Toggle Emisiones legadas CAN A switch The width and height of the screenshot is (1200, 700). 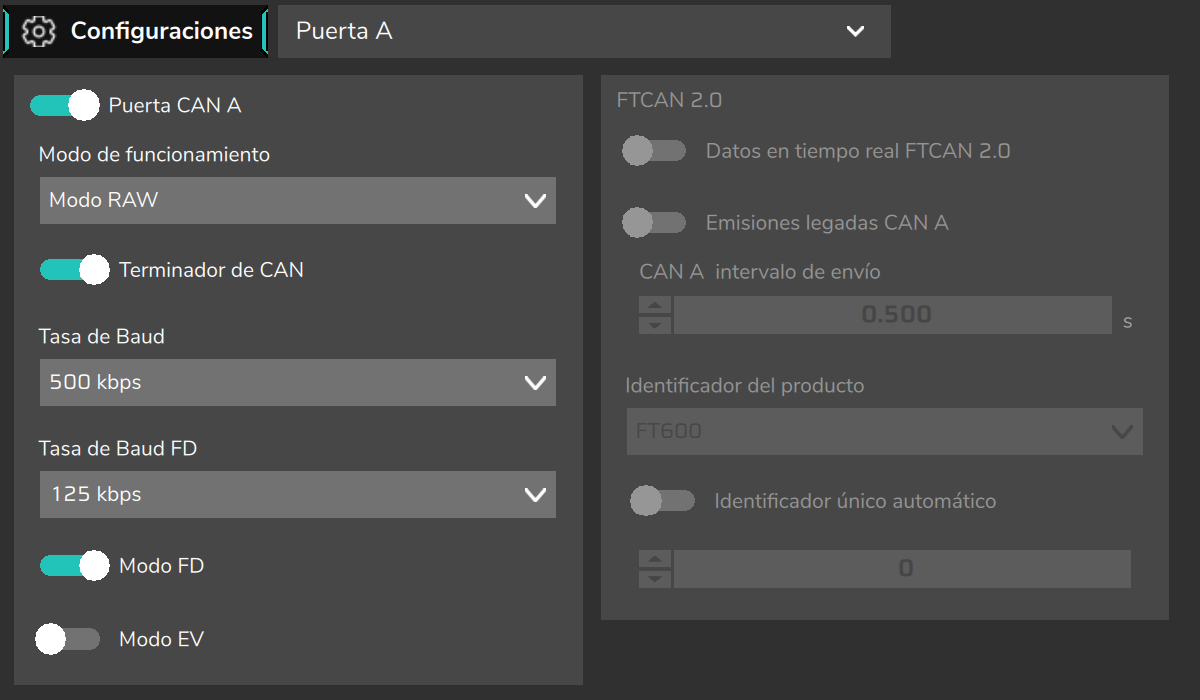[x=654, y=222]
